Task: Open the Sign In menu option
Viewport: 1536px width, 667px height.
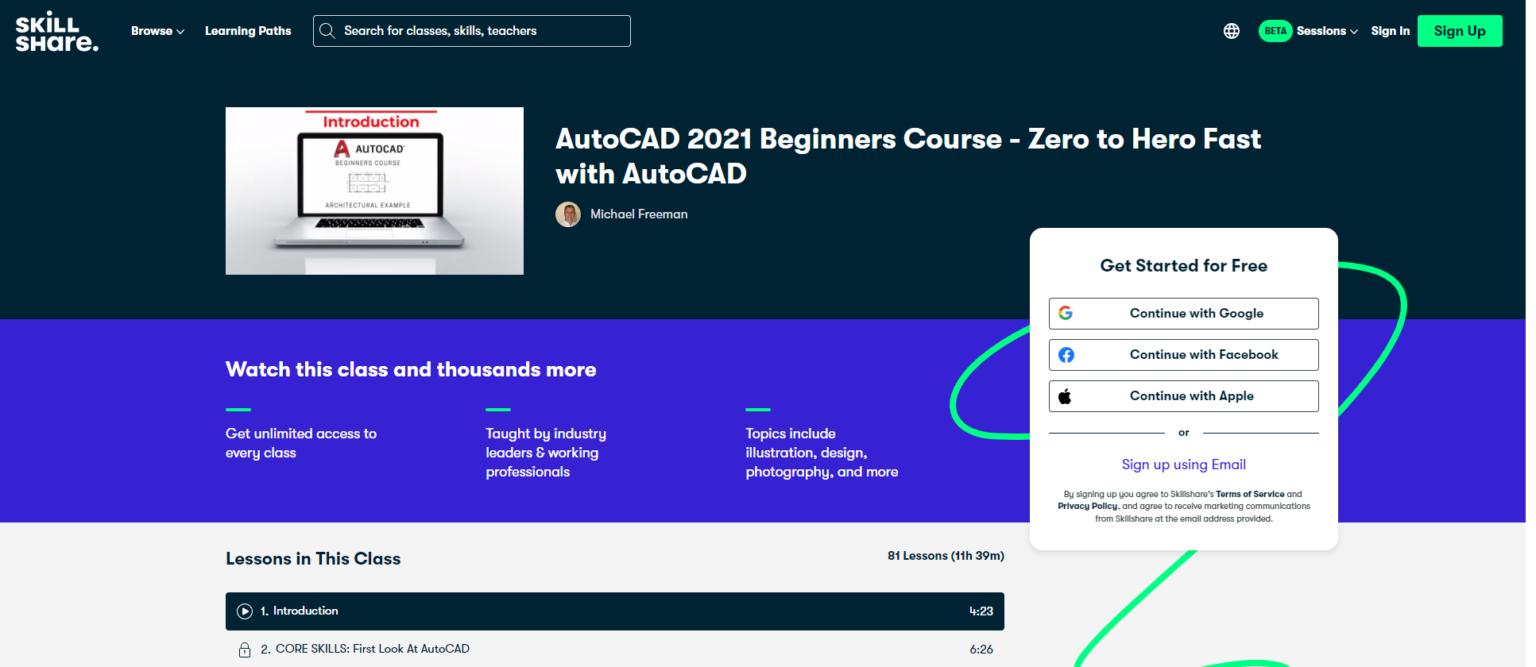Action: [1390, 30]
